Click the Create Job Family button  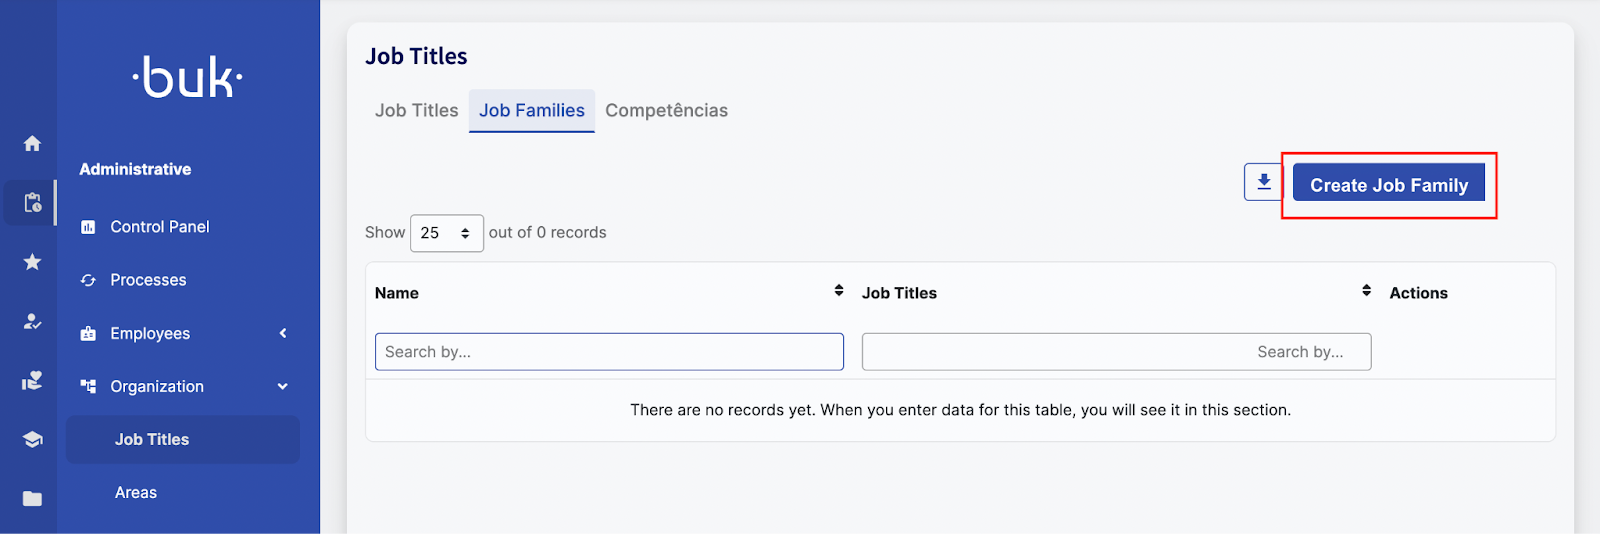pos(1388,185)
